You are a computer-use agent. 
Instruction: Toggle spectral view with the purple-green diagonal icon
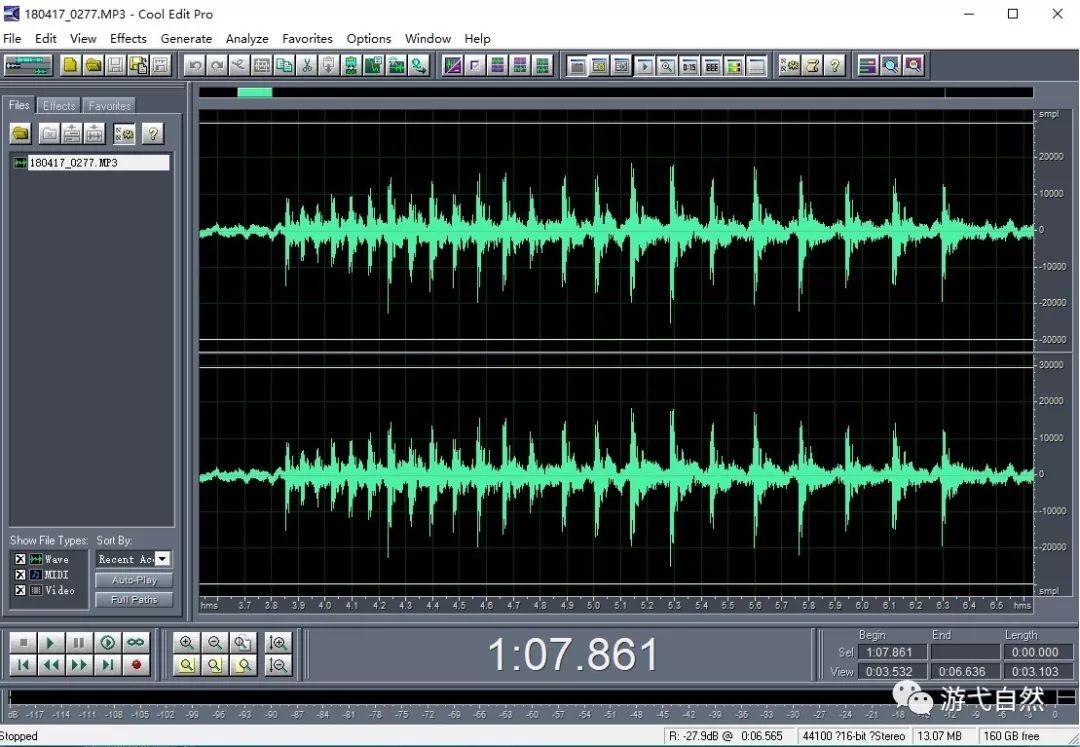[x=453, y=65]
